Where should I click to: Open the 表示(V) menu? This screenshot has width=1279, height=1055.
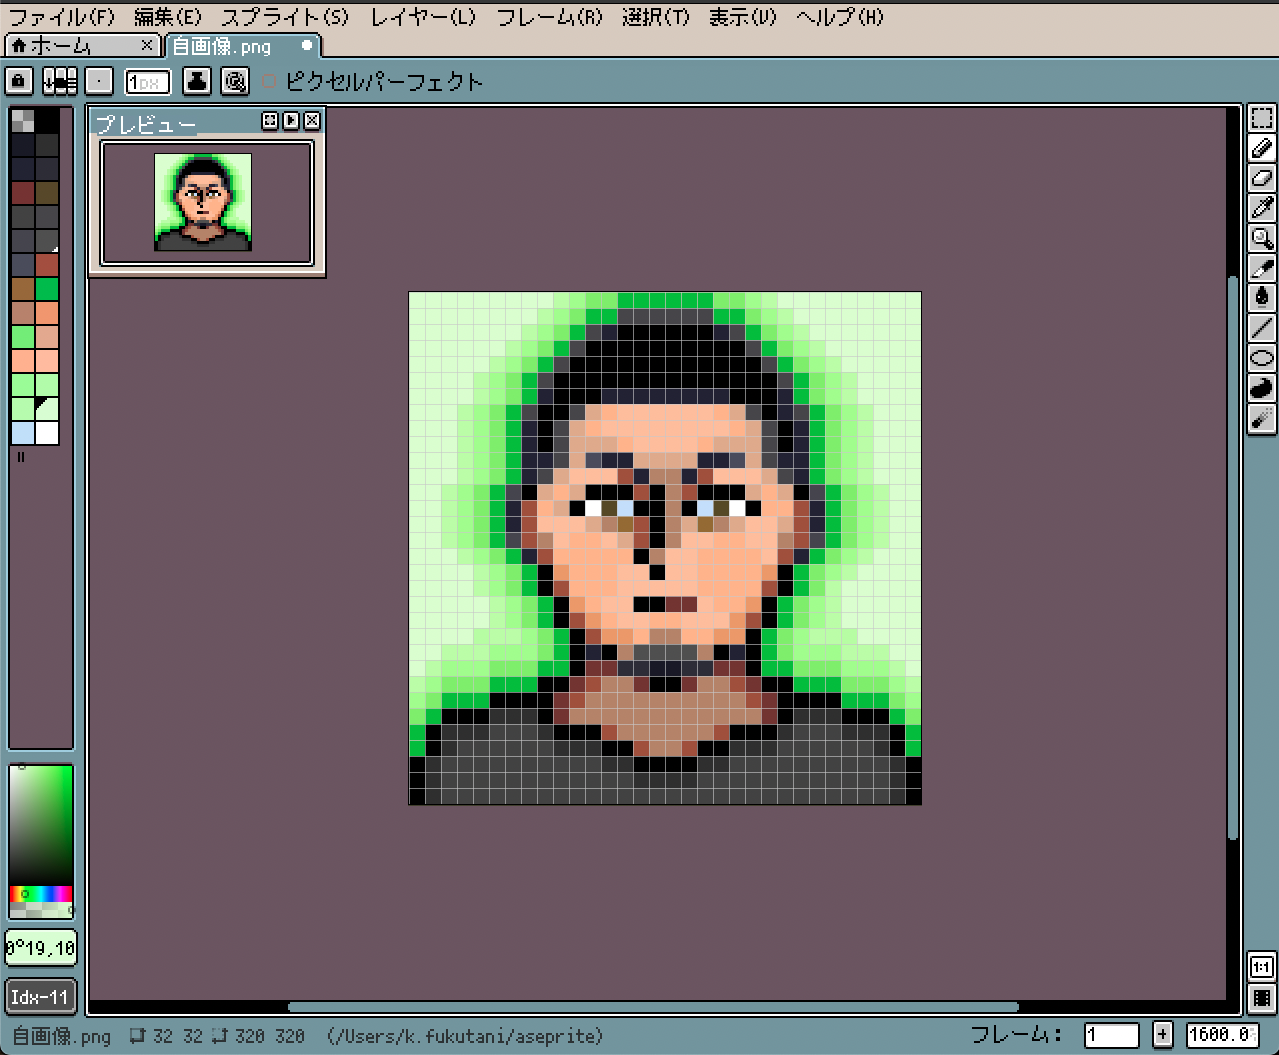click(x=742, y=17)
